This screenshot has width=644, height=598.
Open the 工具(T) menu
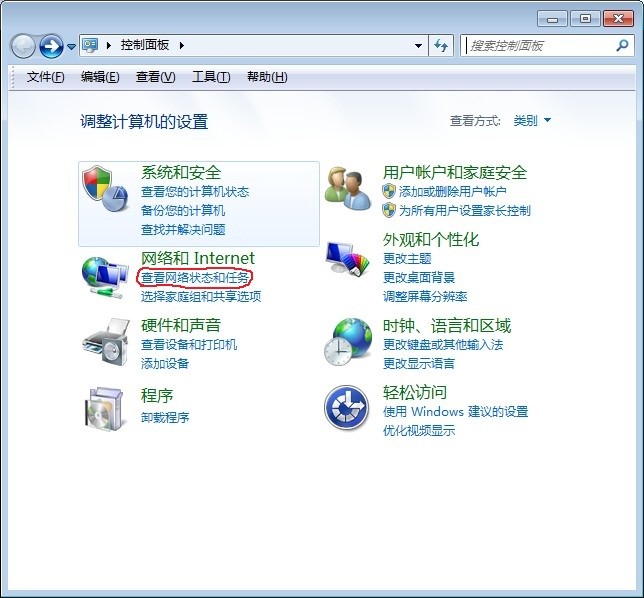pos(211,77)
